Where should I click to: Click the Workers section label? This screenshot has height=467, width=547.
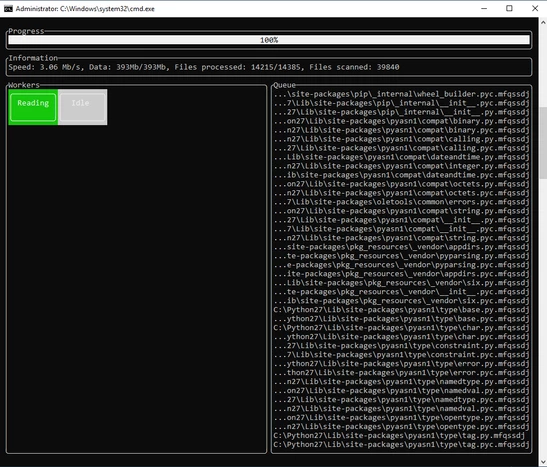tap(24, 85)
